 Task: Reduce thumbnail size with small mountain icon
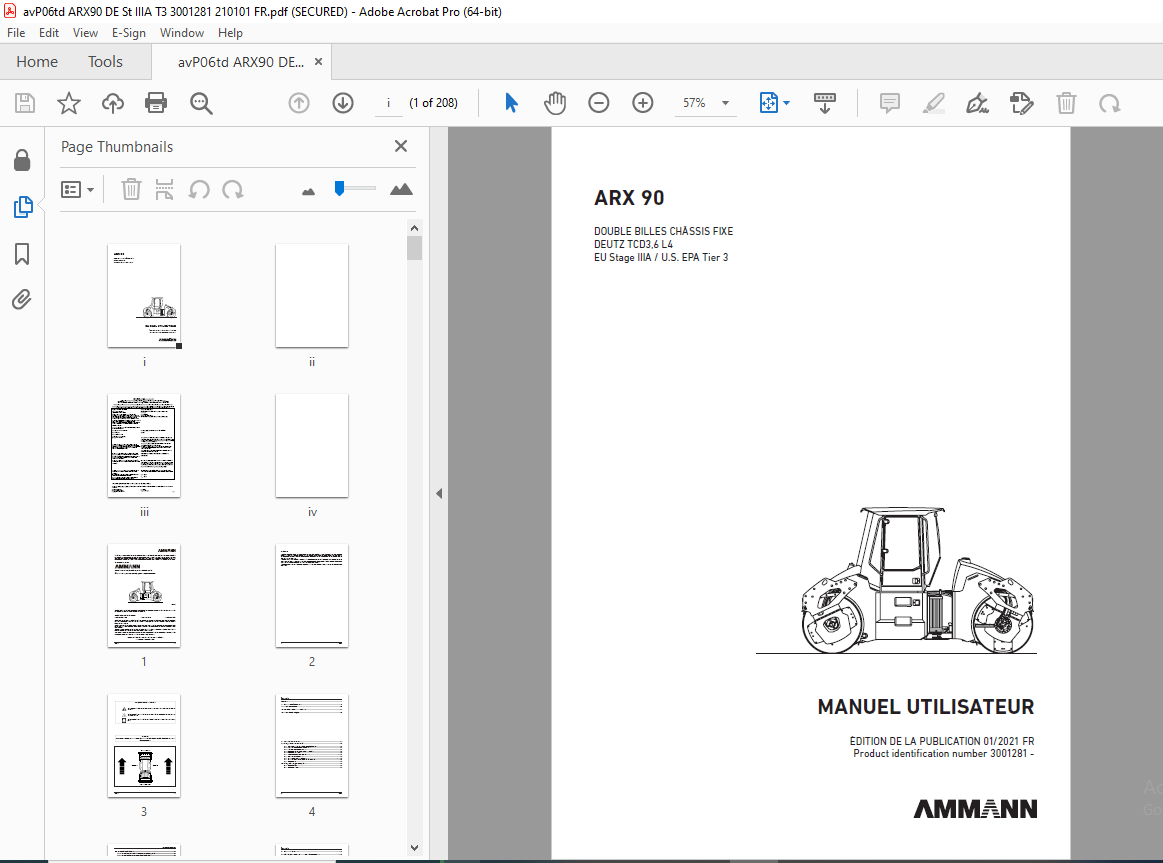tap(309, 191)
